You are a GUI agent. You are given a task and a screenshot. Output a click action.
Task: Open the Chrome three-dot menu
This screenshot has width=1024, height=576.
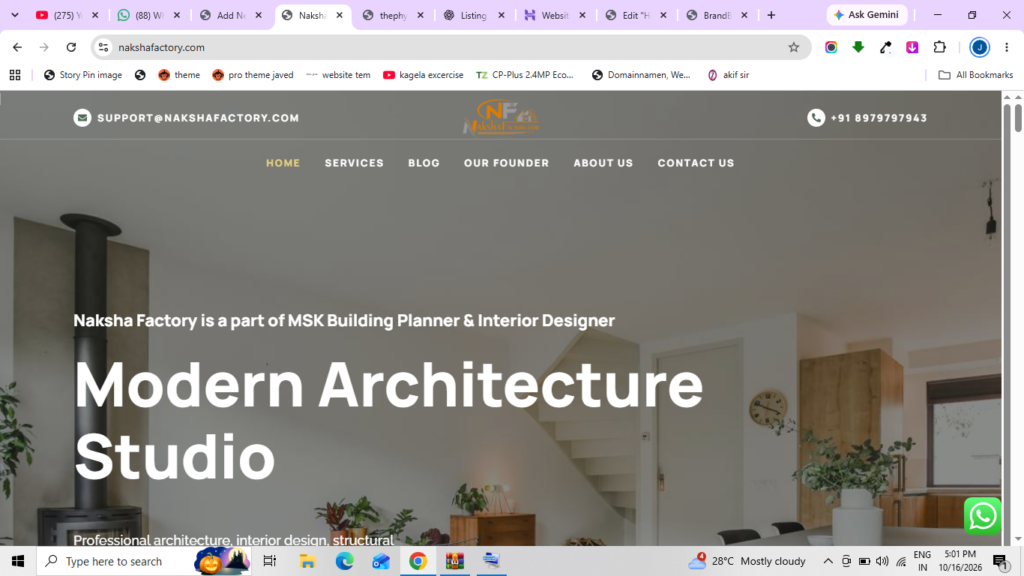[1006, 47]
